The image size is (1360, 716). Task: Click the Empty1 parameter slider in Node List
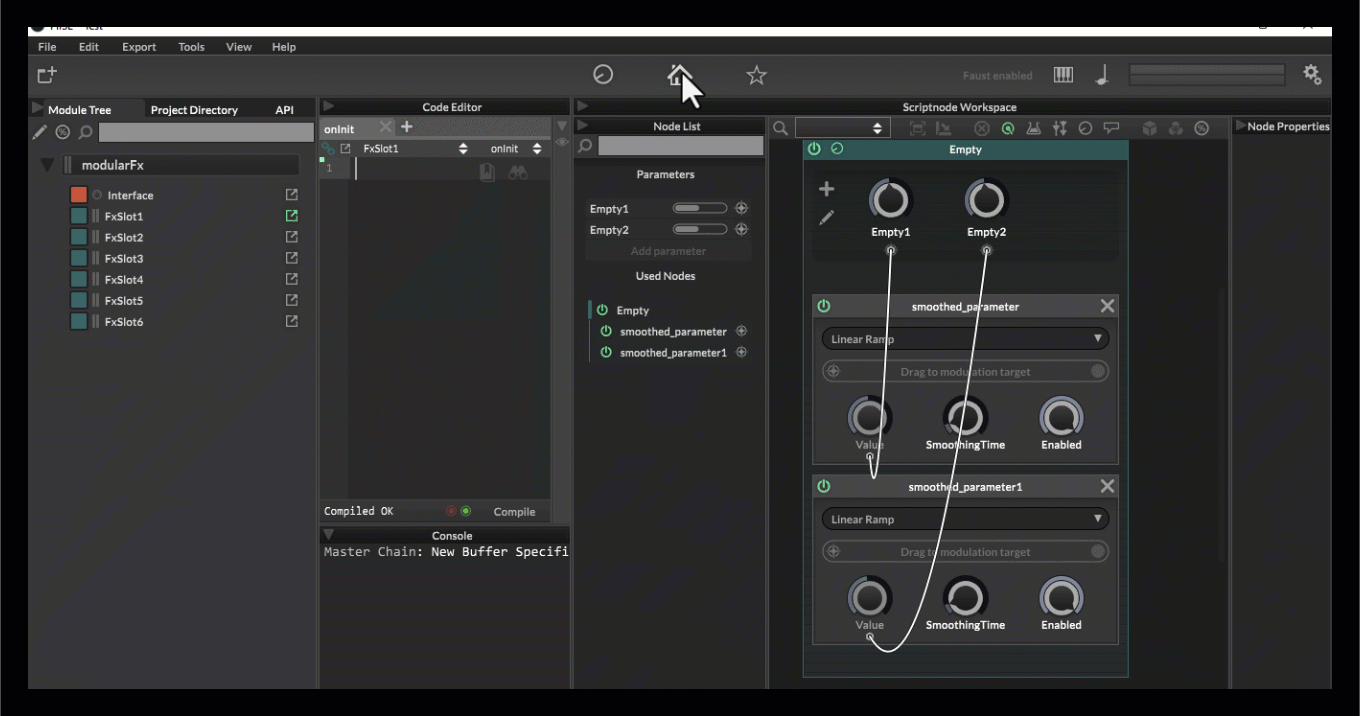pos(700,208)
